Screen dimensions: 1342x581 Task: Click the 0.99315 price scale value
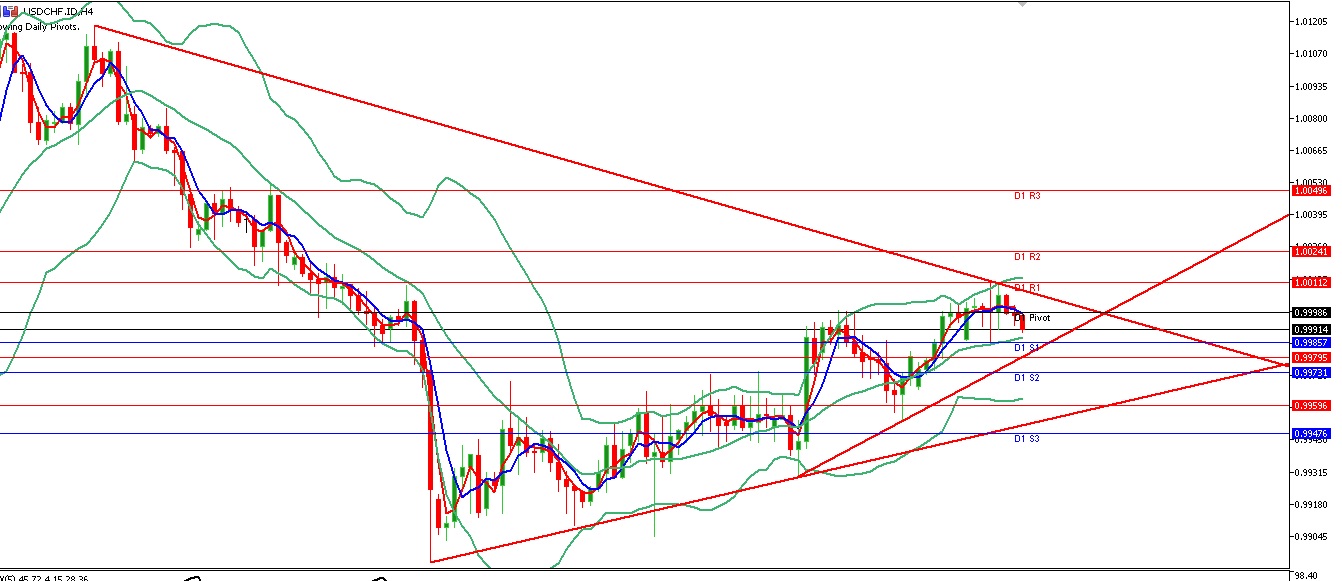click(1309, 472)
